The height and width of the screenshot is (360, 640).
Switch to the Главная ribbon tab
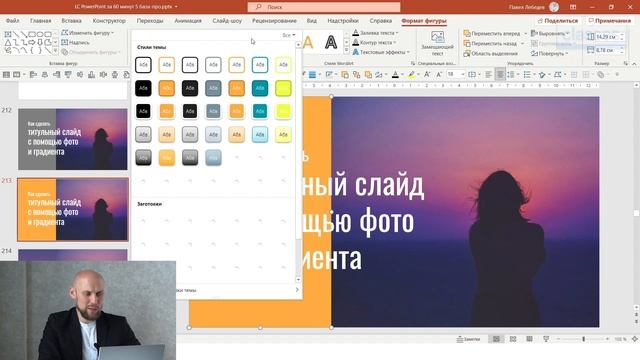click(x=40, y=20)
